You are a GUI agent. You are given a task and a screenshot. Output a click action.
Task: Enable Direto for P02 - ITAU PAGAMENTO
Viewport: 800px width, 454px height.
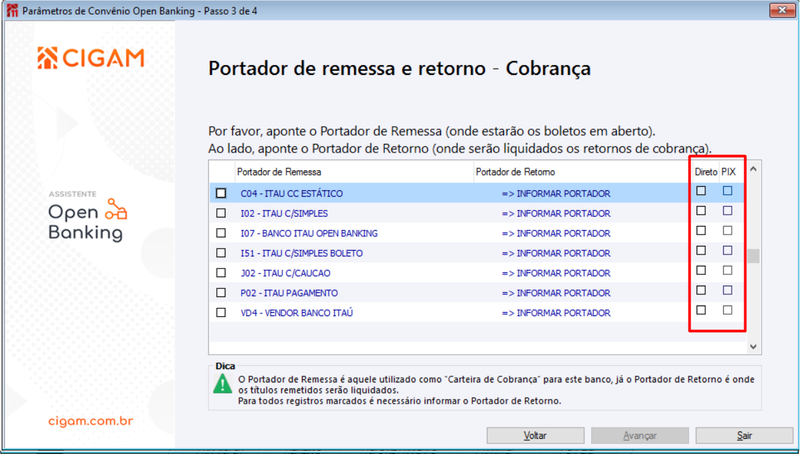(x=702, y=290)
